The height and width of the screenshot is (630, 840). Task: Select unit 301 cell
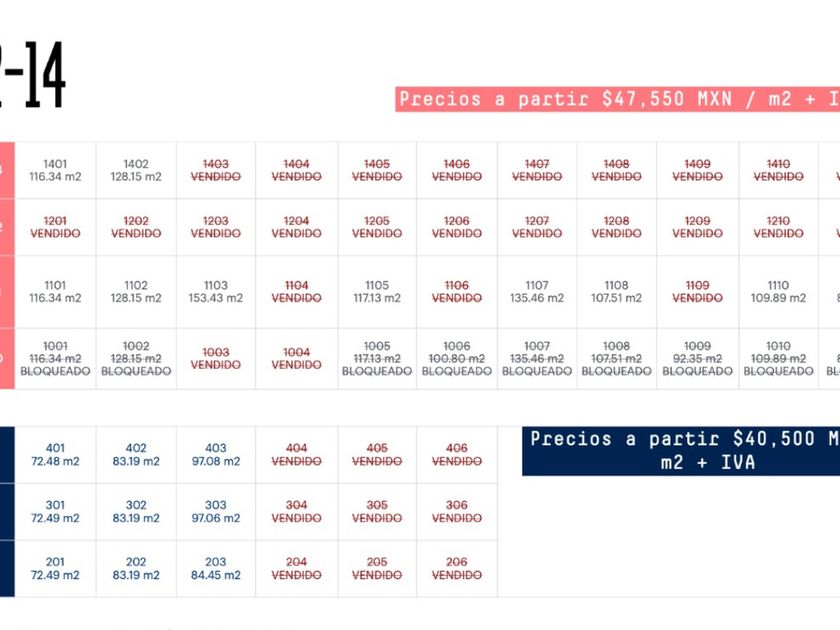[x=55, y=512]
